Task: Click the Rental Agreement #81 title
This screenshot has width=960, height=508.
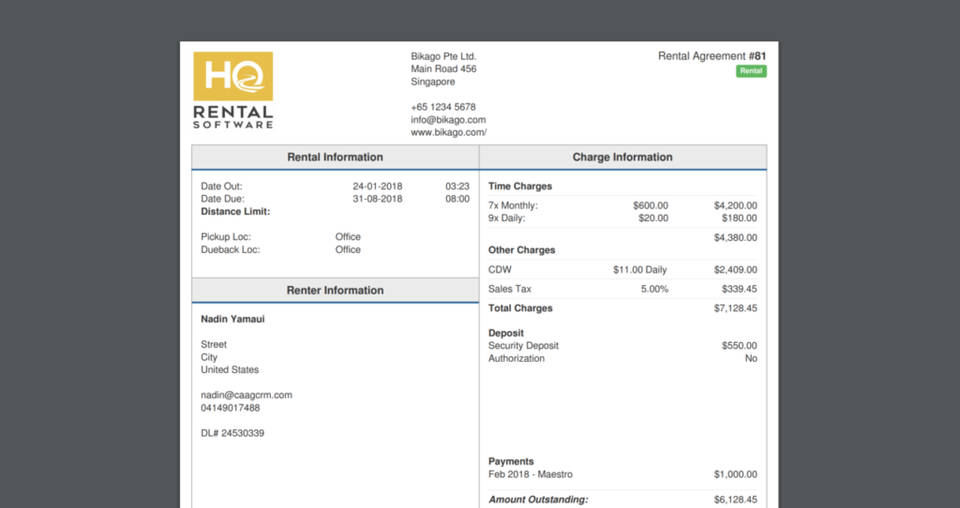Action: 711,56
